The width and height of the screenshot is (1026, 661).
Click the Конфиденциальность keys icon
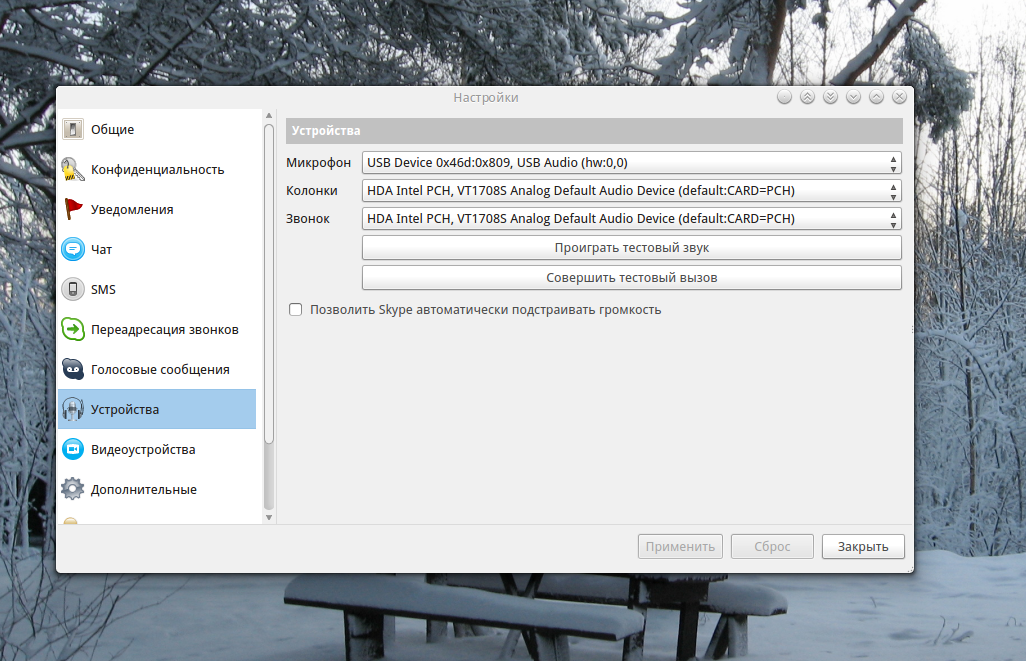pos(73,169)
